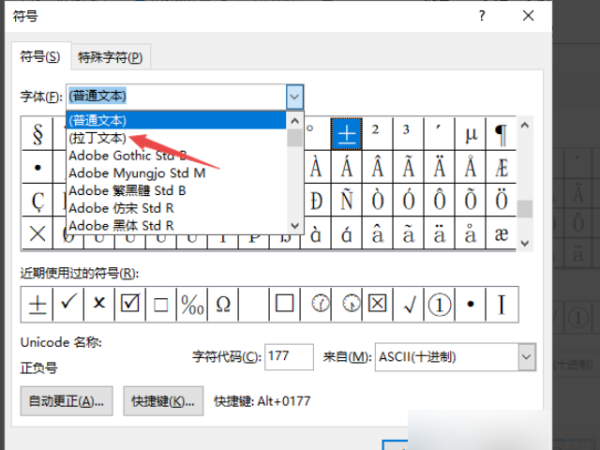Click the 自动更正(A)... button

coord(66,401)
